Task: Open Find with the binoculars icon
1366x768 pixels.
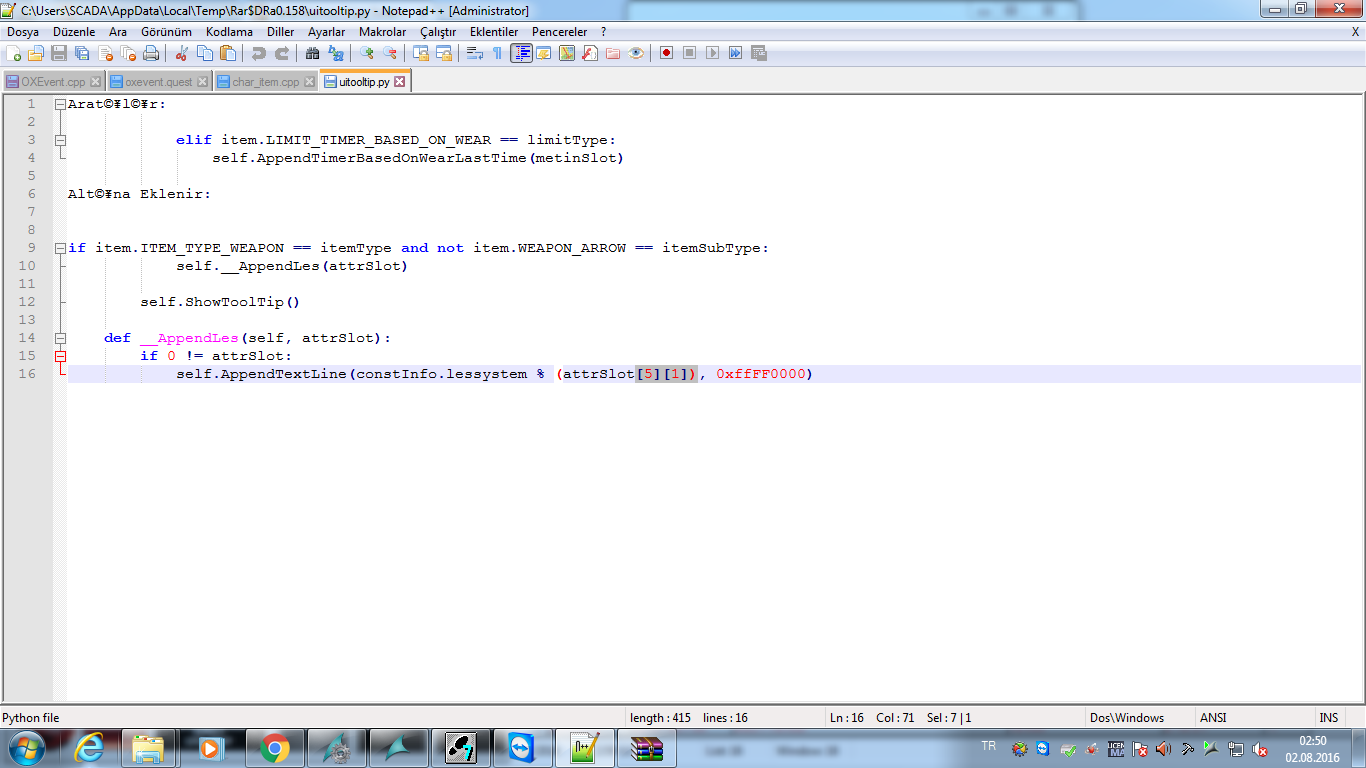Action: coord(313,53)
